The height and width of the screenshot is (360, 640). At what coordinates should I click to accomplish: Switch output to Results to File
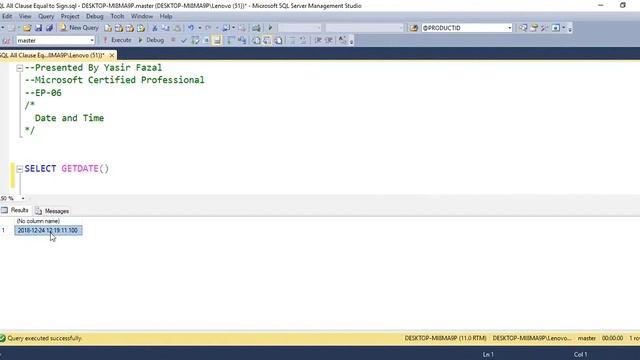278,40
